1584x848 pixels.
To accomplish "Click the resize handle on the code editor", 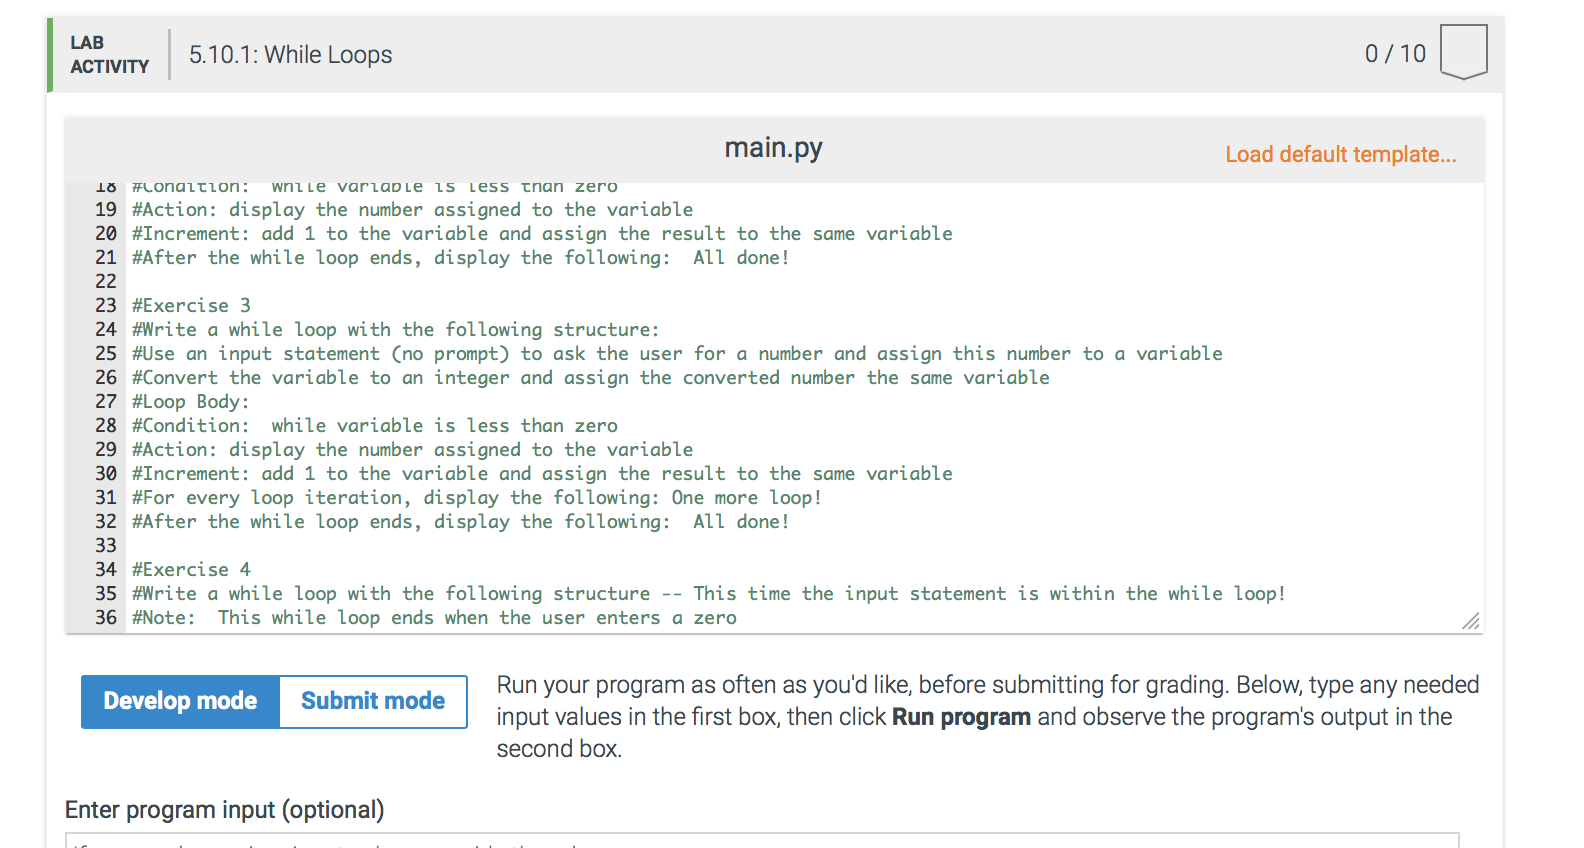I will click(1470, 621).
